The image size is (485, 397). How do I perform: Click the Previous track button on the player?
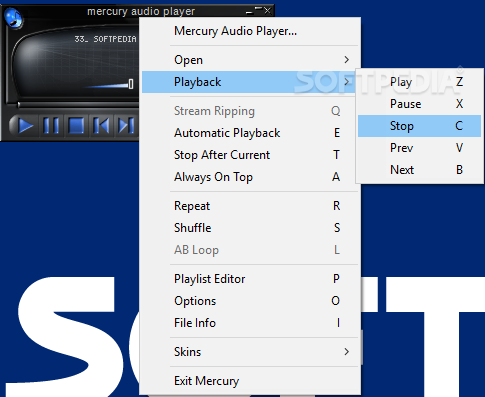click(101, 126)
